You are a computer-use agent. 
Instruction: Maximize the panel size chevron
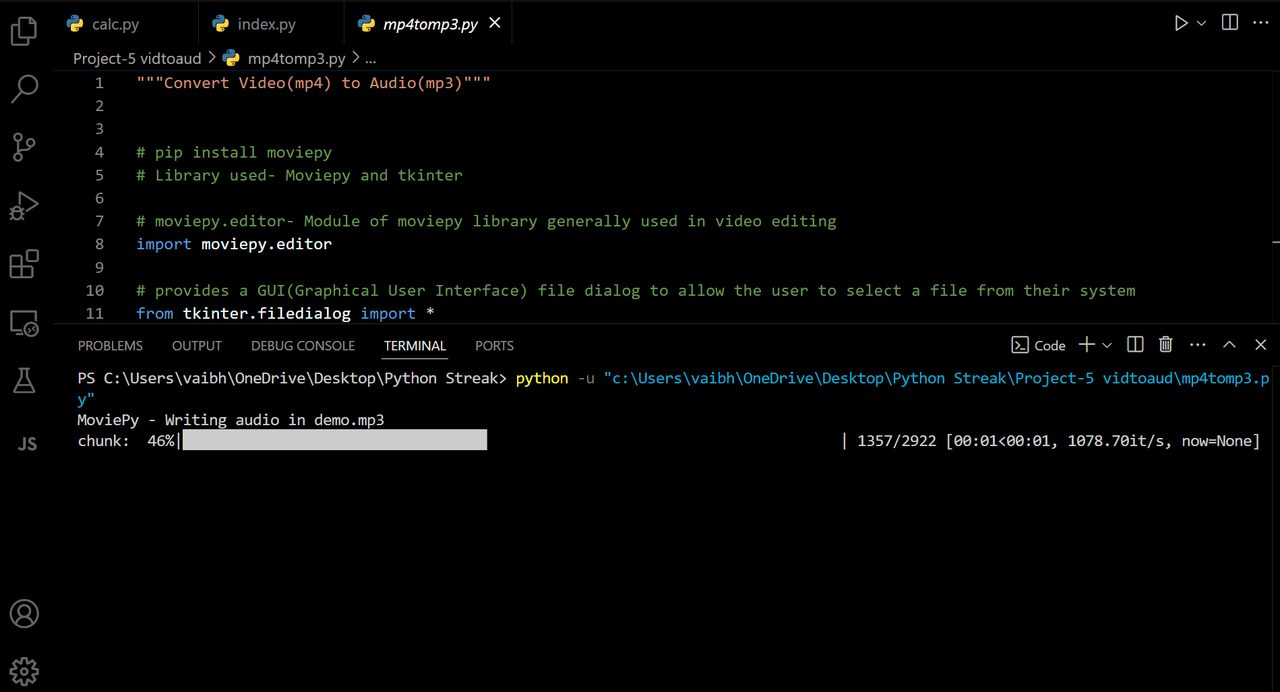pos(1230,344)
